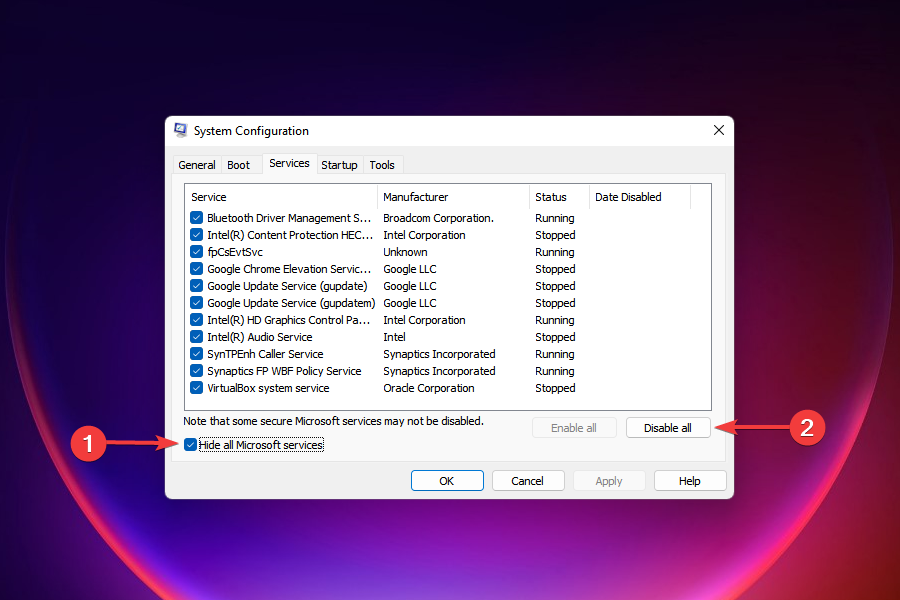Viewport: 900px width, 600px height.
Task: Toggle the SynTPEnh Caller Service checkbox
Action: (196, 353)
